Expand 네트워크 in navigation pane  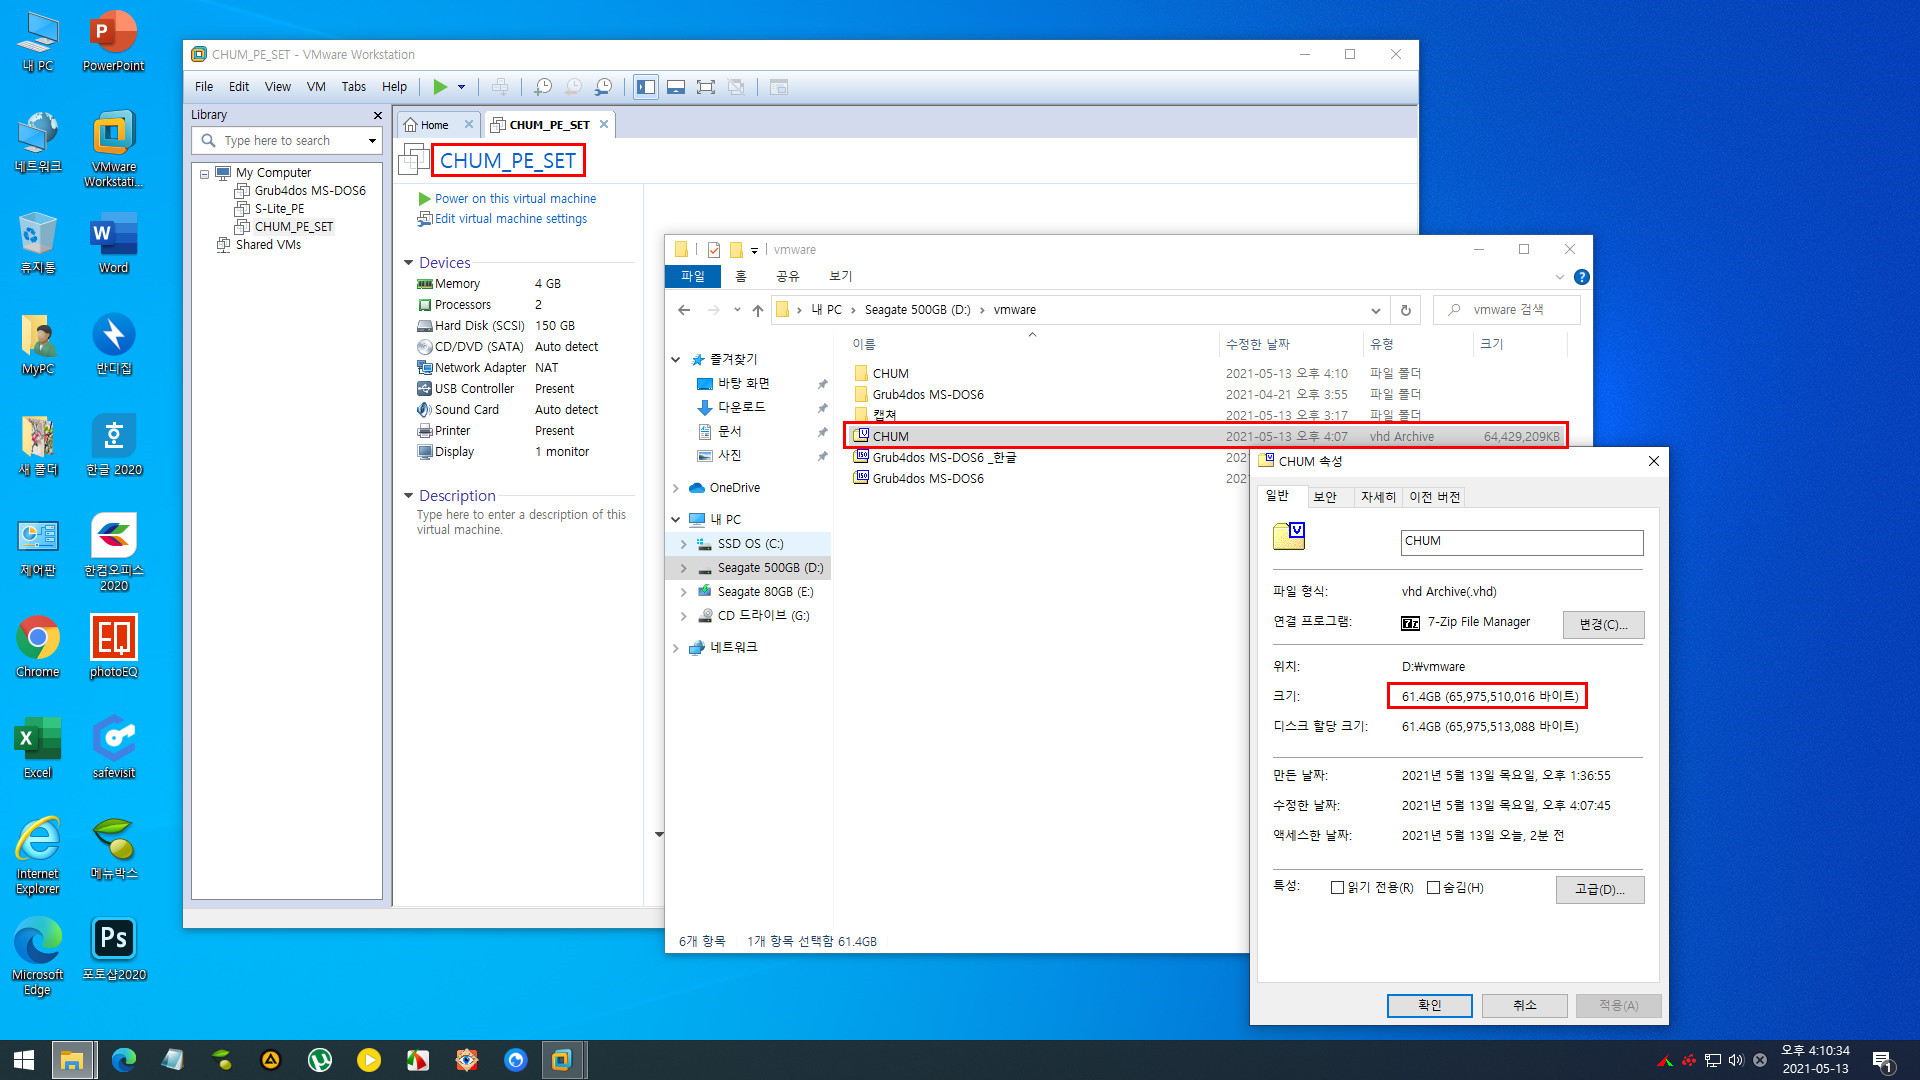pyautogui.click(x=676, y=648)
